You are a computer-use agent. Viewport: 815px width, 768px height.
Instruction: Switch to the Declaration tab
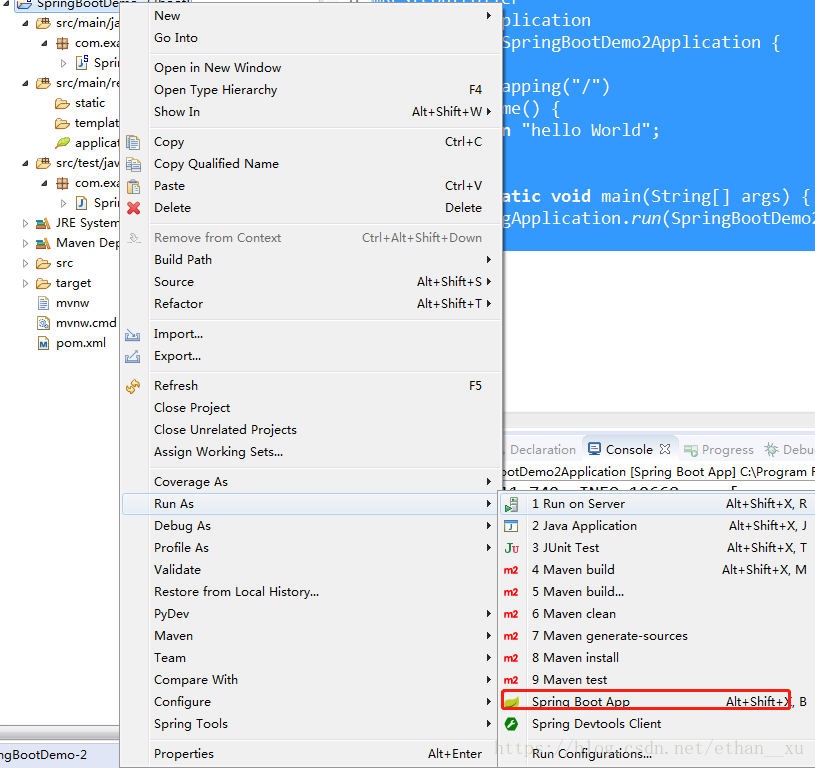[x=542, y=449]
